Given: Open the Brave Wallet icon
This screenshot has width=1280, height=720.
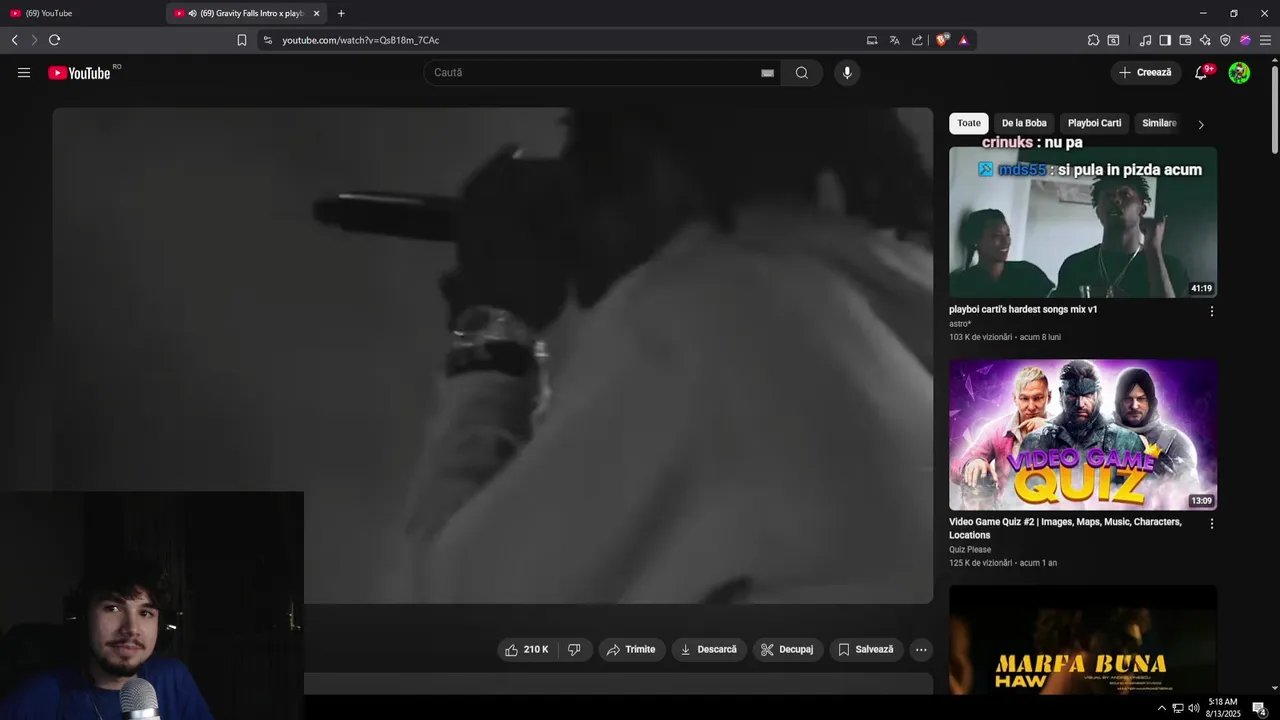Looking at the screenshot, I should 1185,40.
